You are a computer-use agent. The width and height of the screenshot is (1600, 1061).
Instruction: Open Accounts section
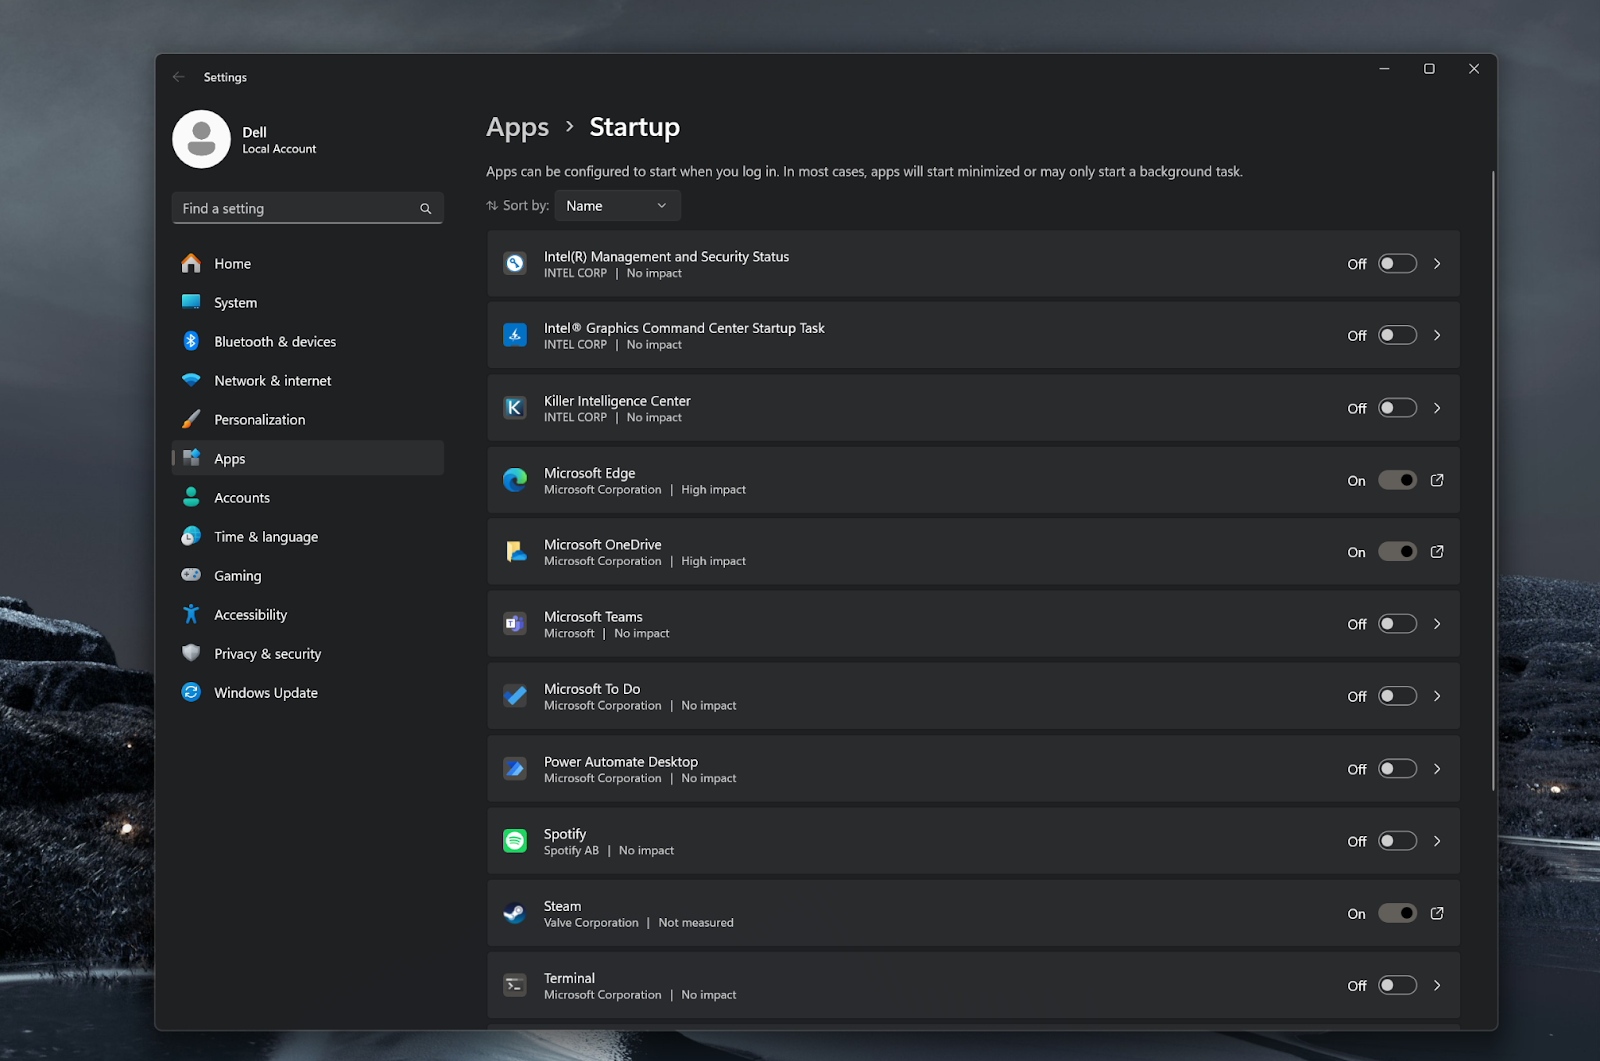tap(307, 498)
